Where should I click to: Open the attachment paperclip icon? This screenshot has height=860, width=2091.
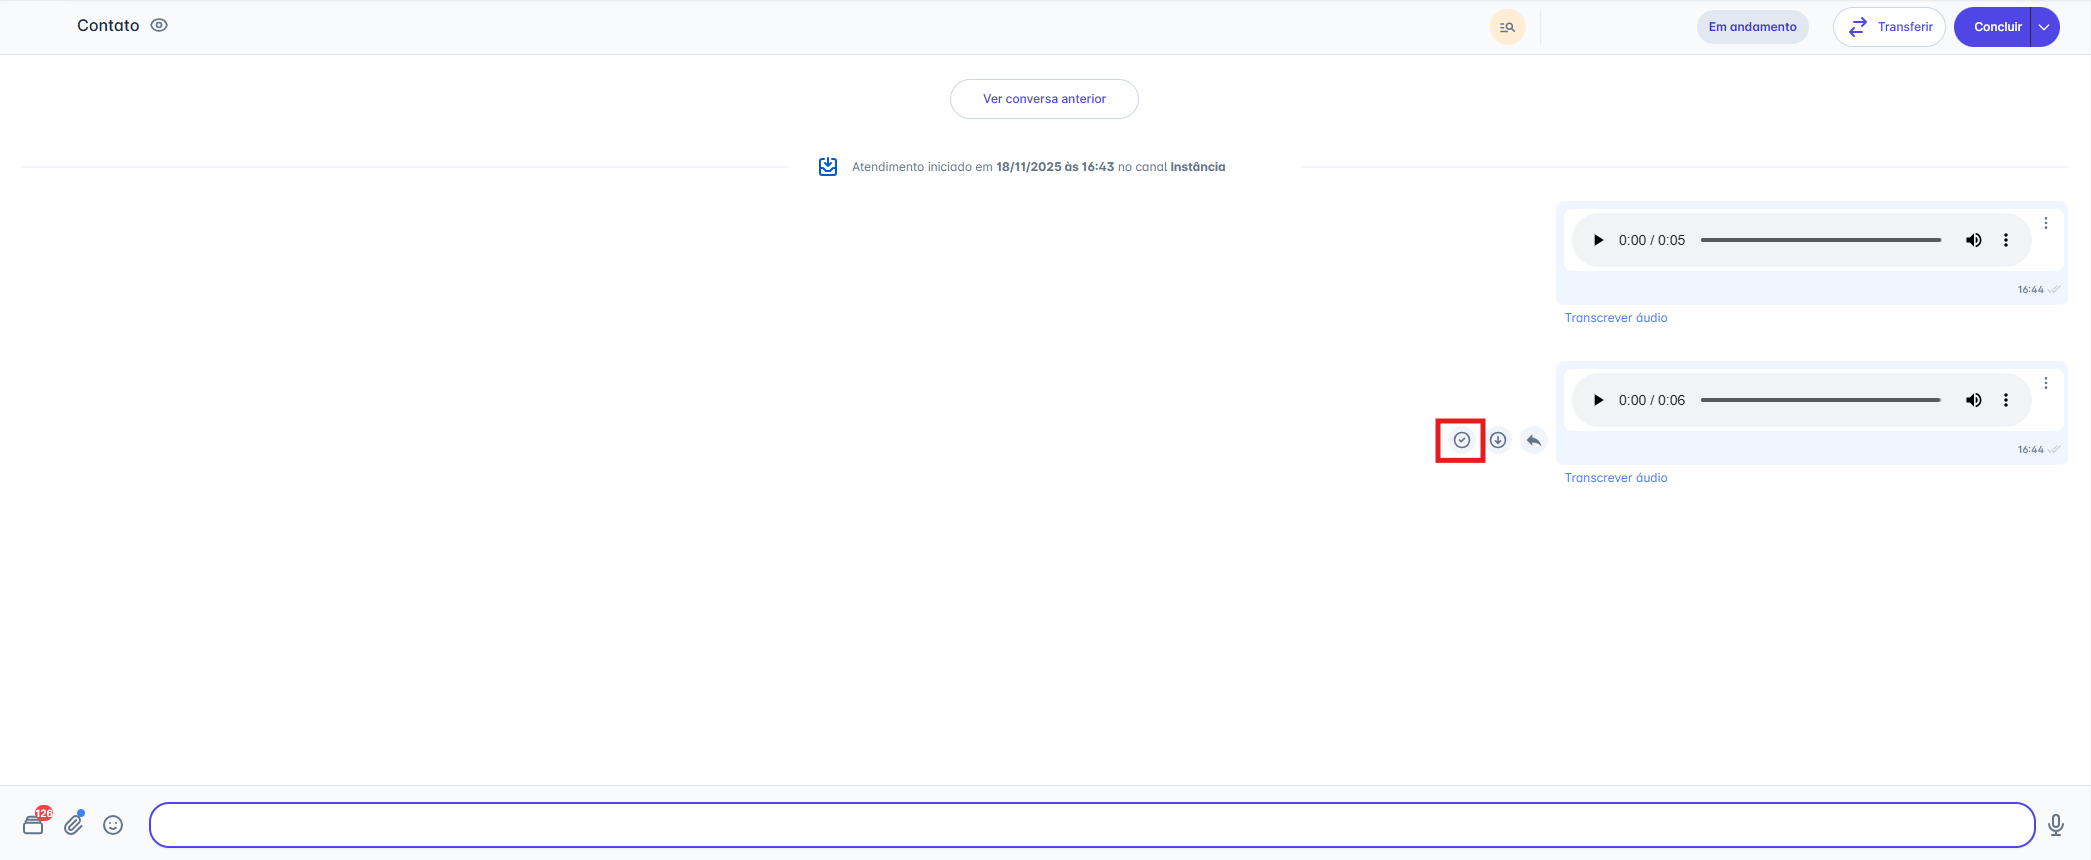point(74,824)
